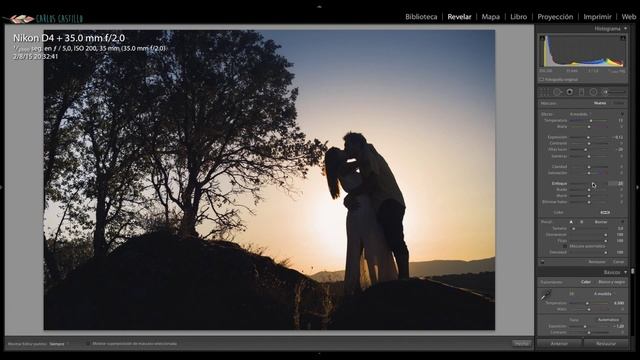Open the Proyección module
The image size is (640, 360).
point(555,17)
